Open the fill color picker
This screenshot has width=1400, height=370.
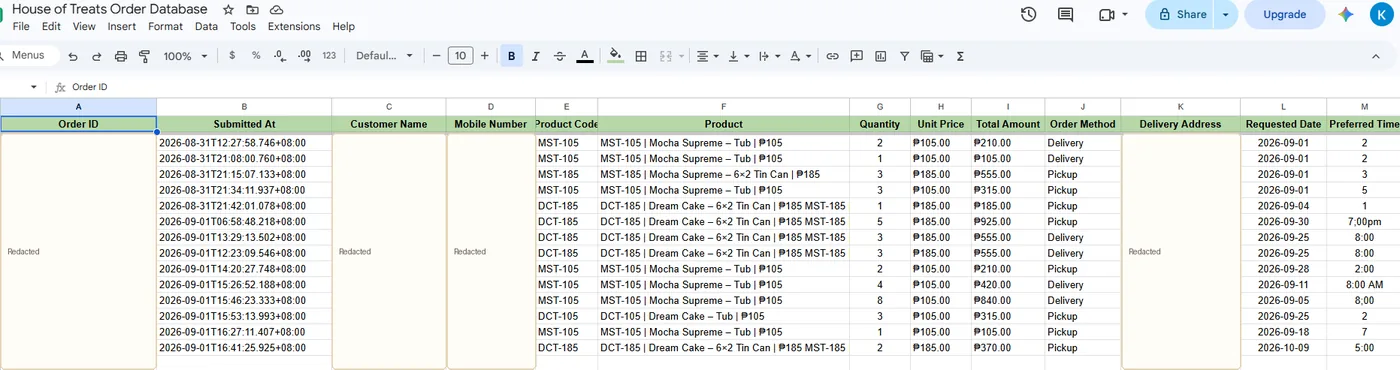click(615, 56)
